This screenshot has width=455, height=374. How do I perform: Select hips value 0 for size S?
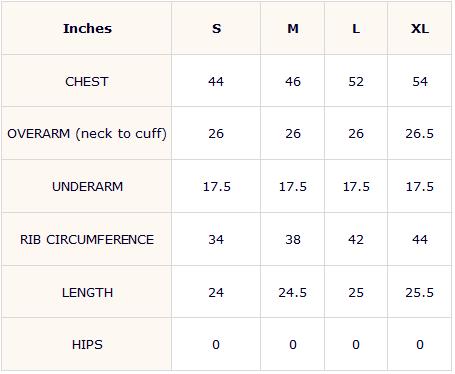pyautogui.click(x=216, y=345)
